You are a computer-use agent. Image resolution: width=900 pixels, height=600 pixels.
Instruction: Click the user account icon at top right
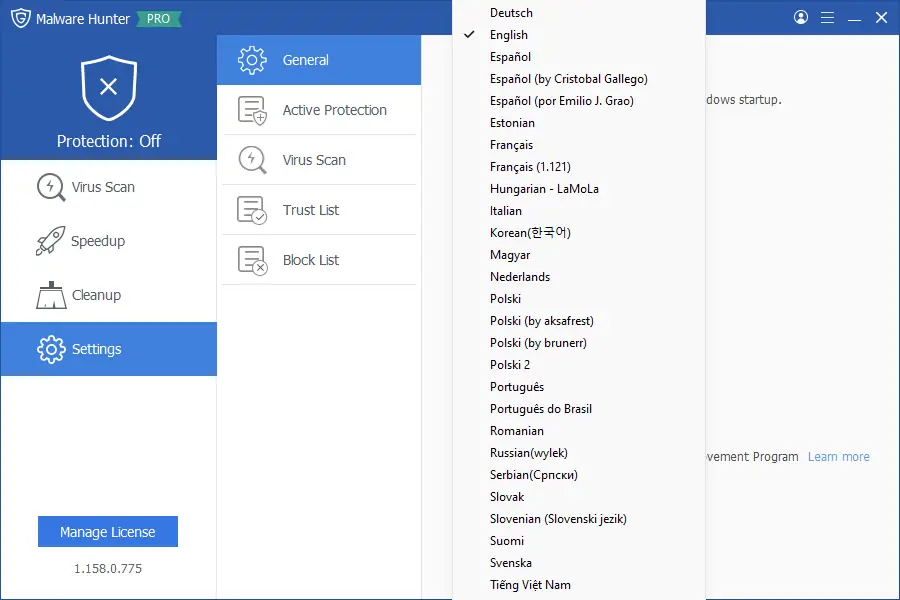(800, 17)
